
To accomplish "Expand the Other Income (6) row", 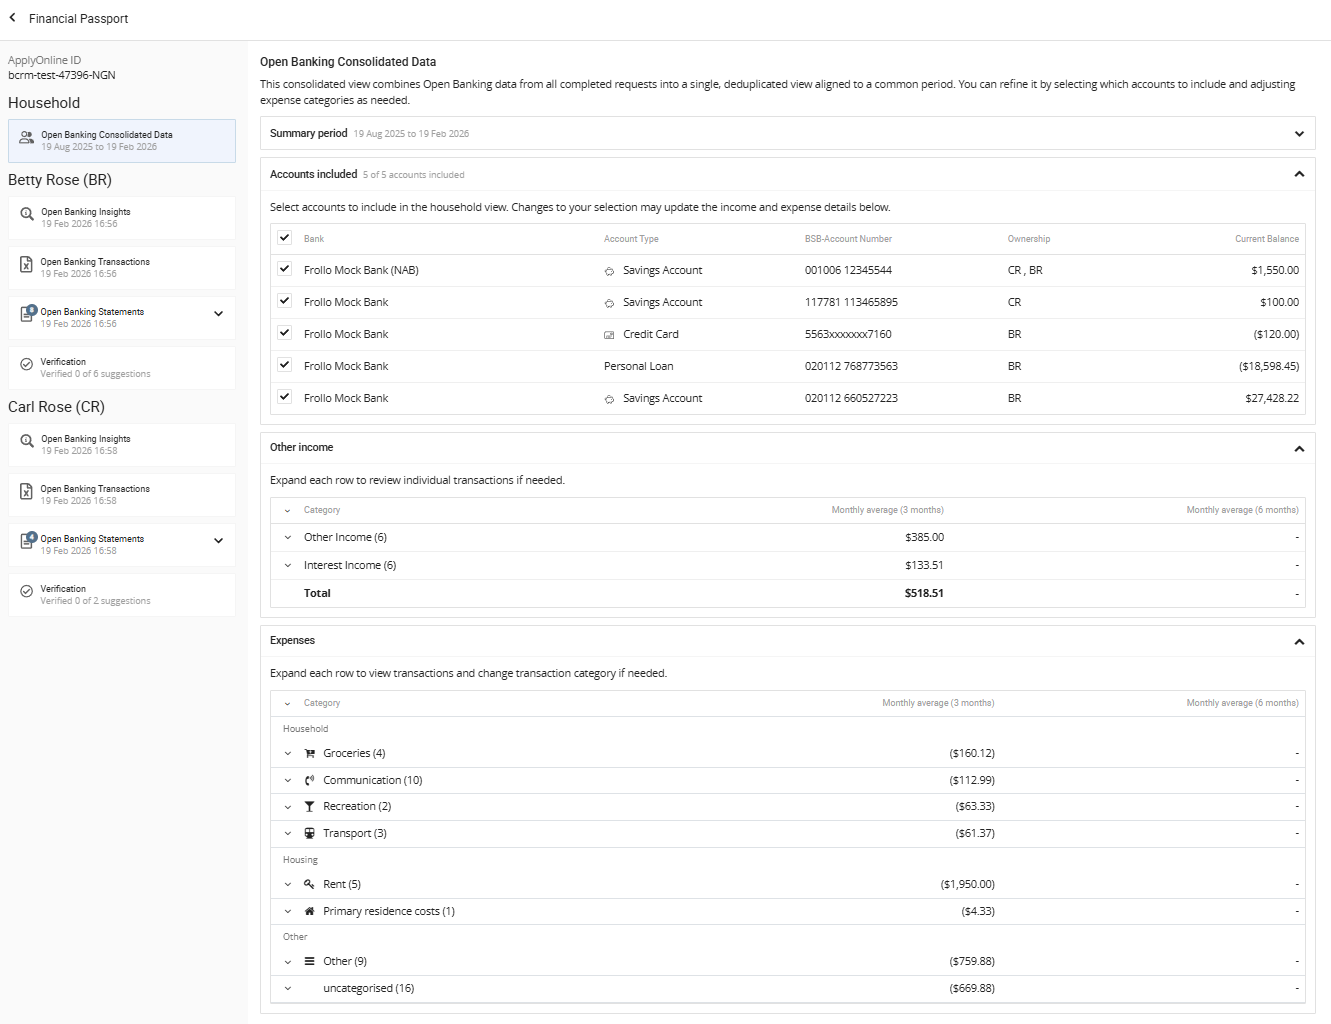I will tap(288, 538).
